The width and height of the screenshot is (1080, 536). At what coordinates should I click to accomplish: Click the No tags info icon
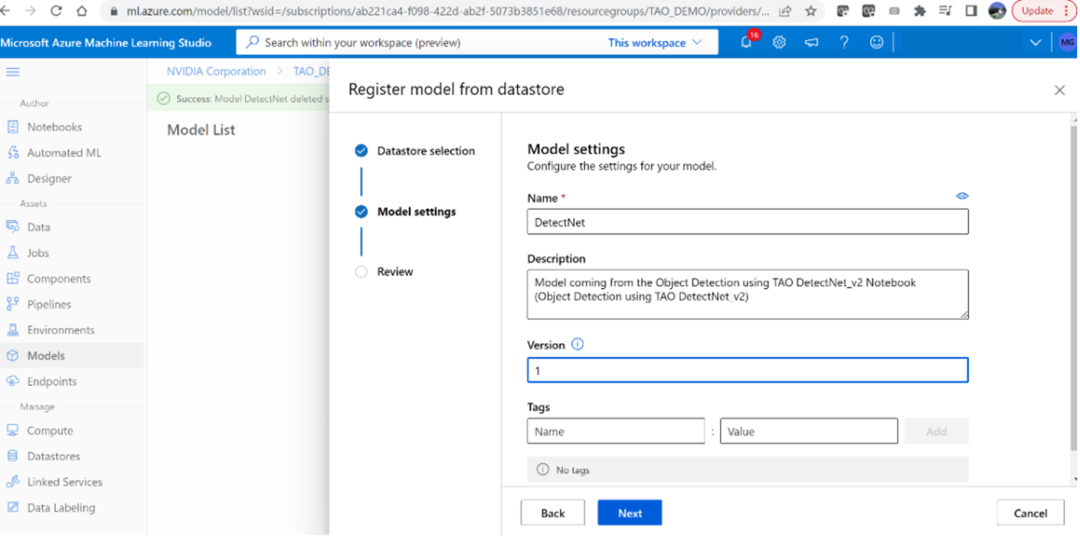(x=543, y=469)
